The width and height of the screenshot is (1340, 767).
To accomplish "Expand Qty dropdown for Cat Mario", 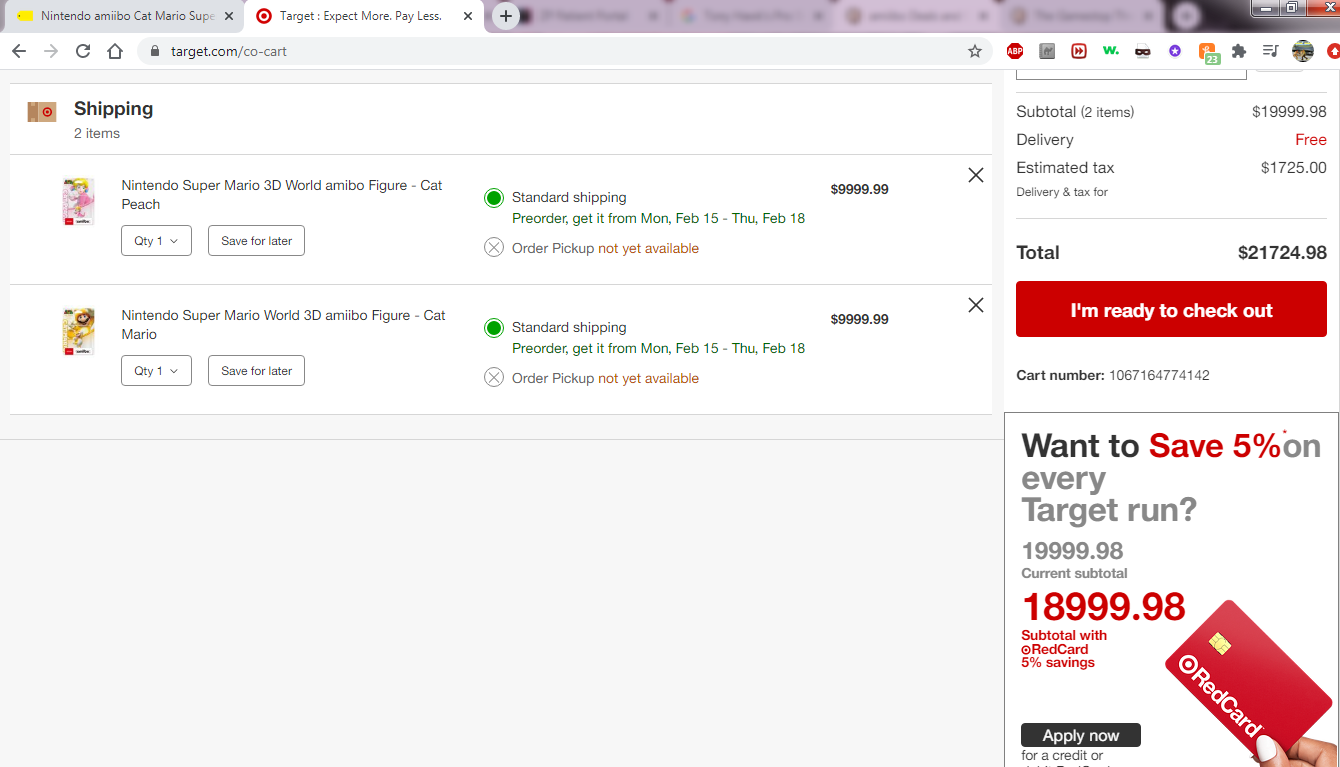I will [x=156, y=371].
